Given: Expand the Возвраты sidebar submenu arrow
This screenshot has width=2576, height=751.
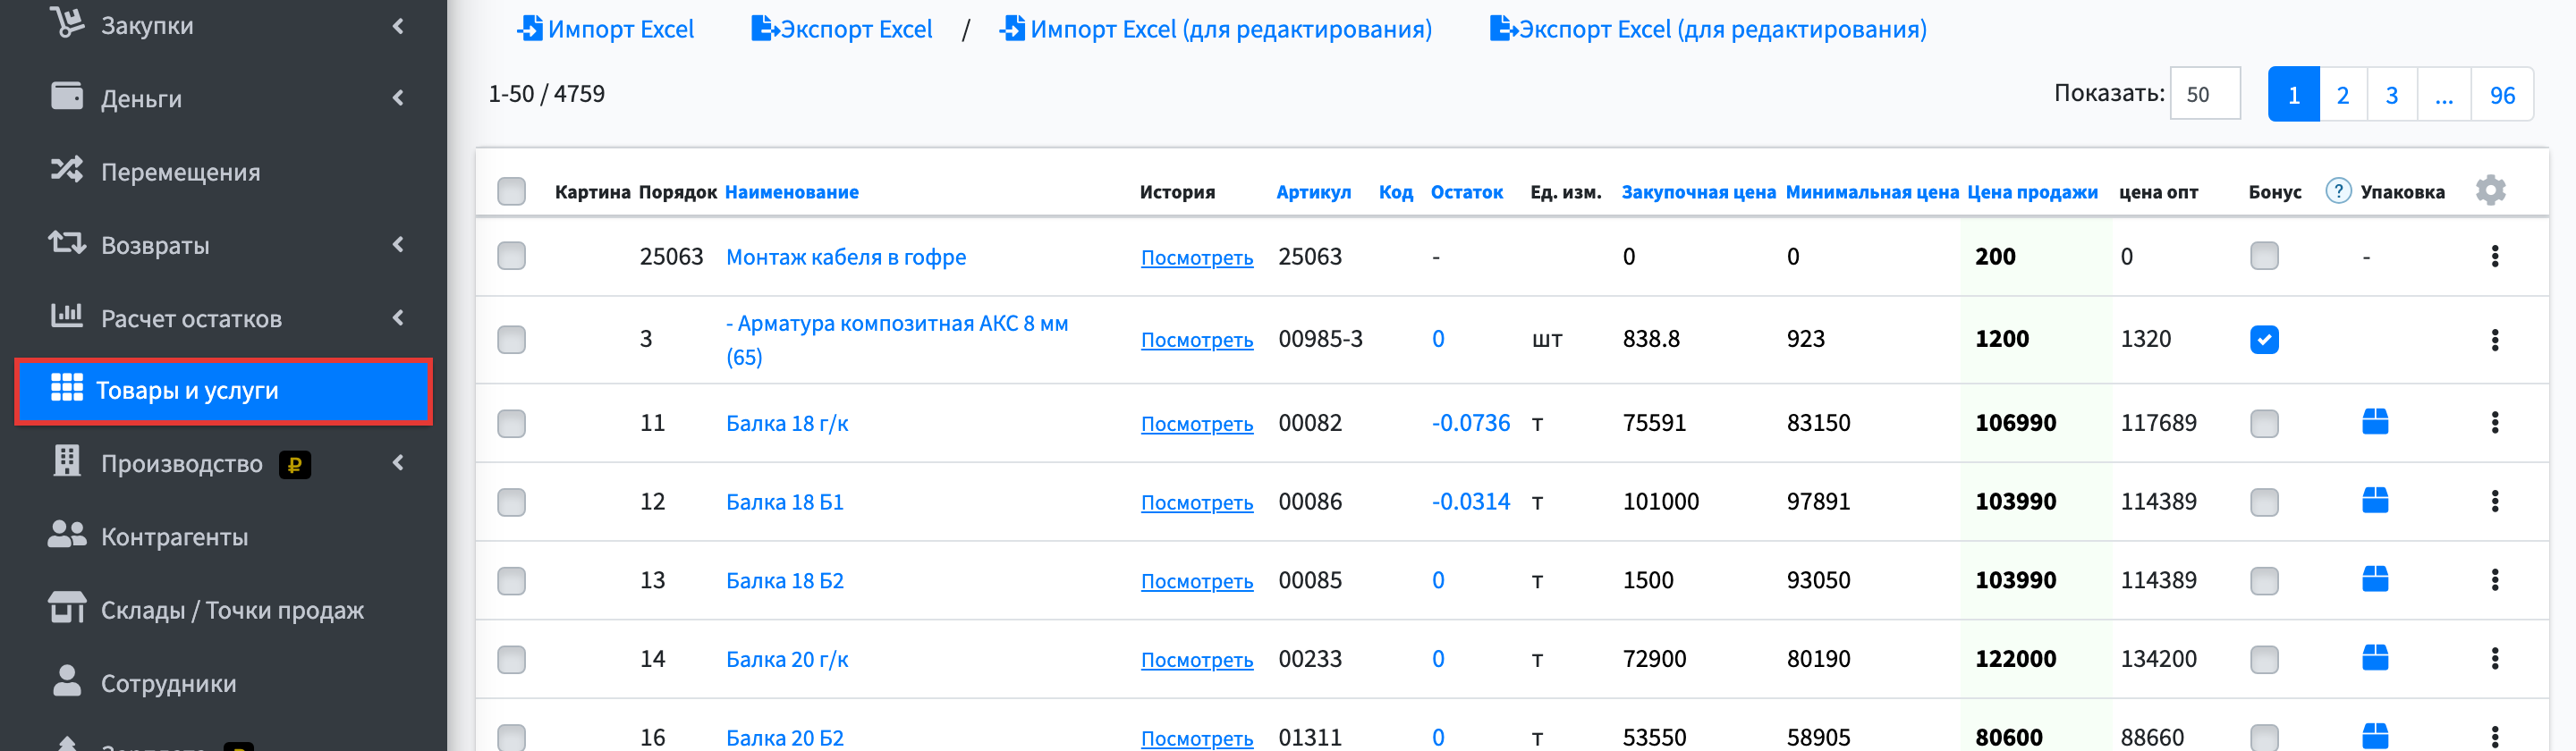Looking at the screenshot, I should click(x=398, y=244).
